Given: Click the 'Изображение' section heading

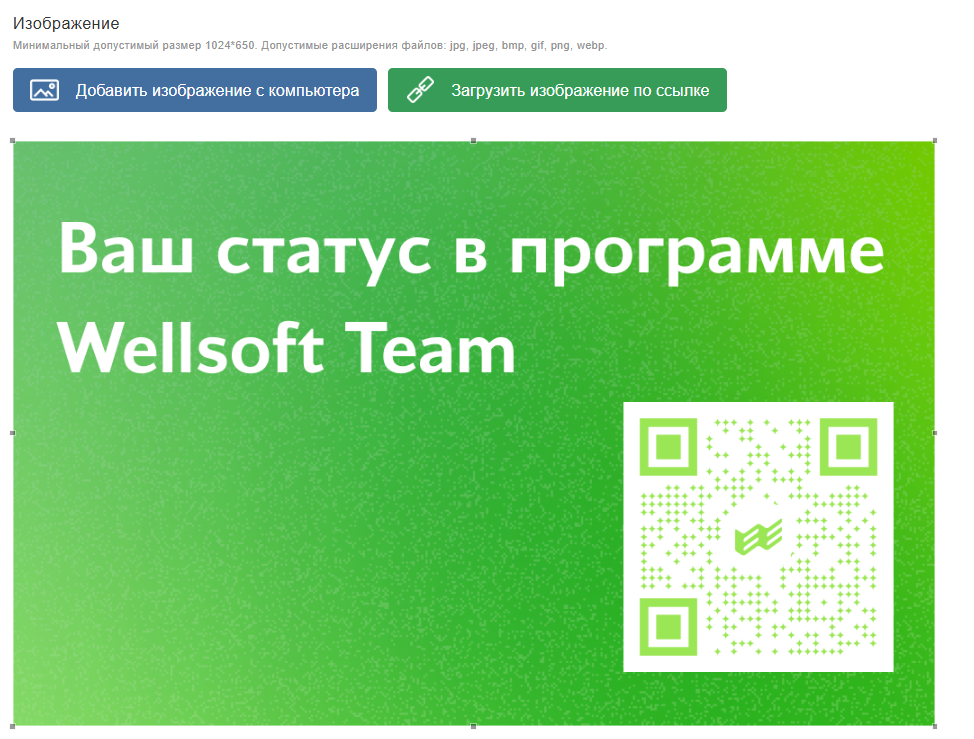Looking at the screenshot, I should (66, 23).
